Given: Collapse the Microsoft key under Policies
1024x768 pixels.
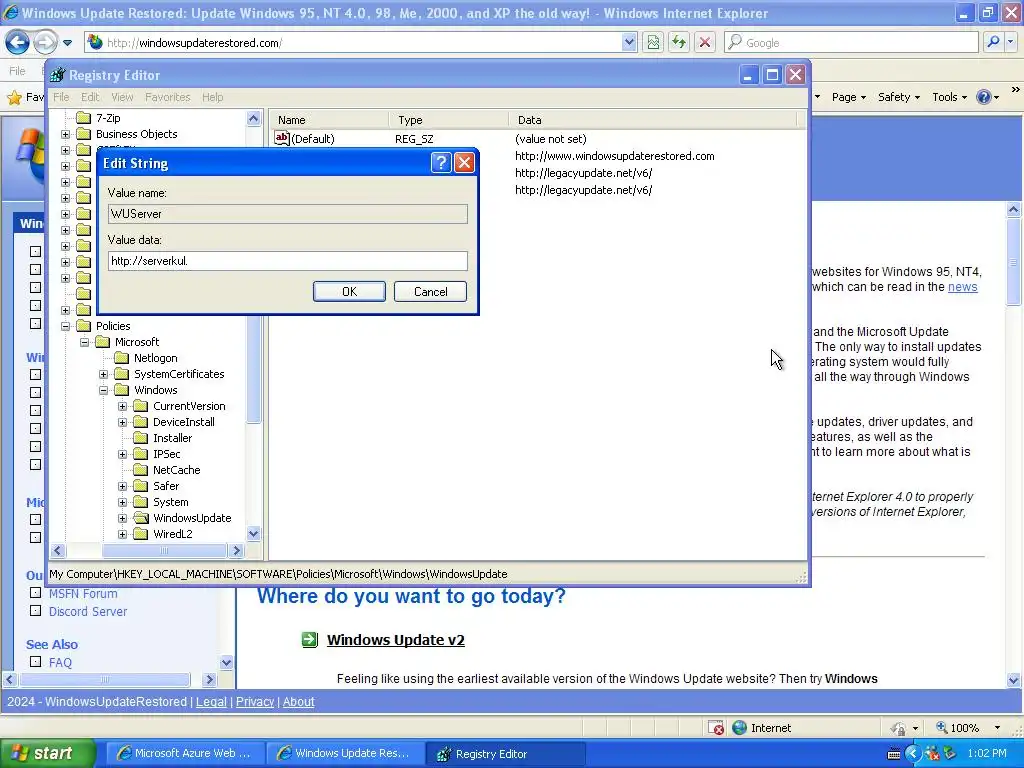Looking at the screenshot, I should (84, 342).
